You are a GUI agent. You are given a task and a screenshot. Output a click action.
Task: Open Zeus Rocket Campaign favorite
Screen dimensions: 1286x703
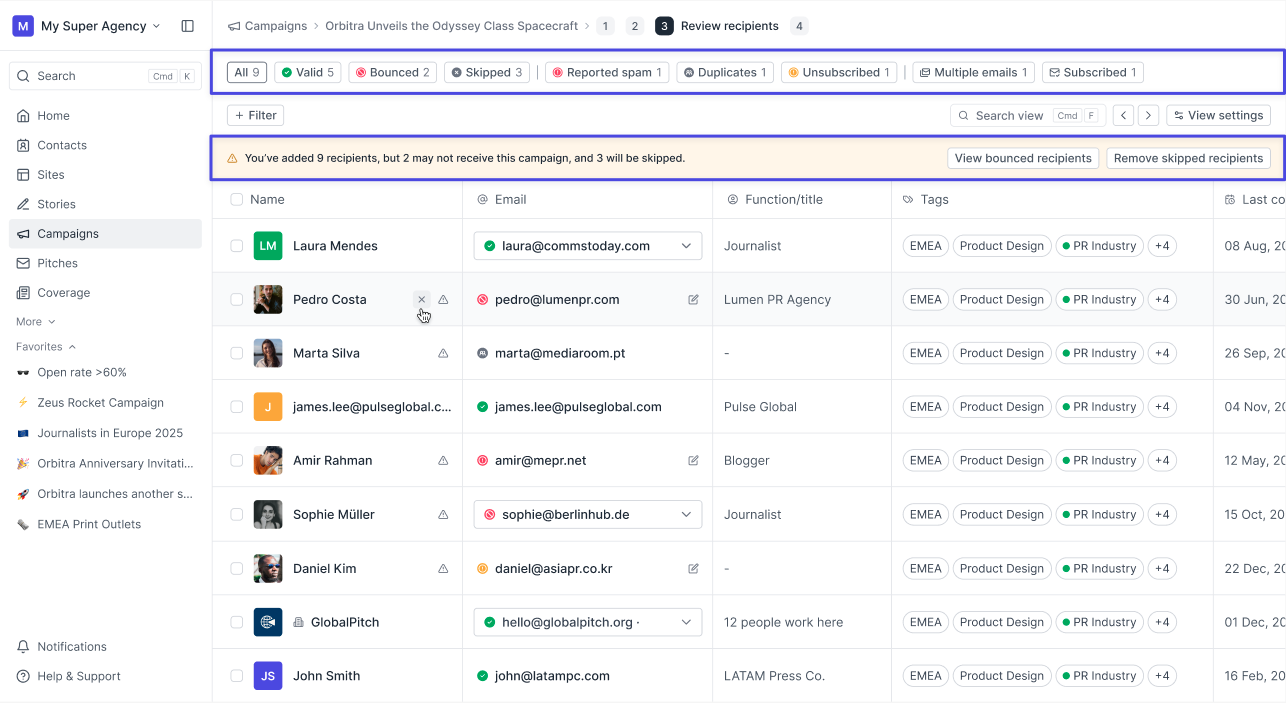coord(100,403)
